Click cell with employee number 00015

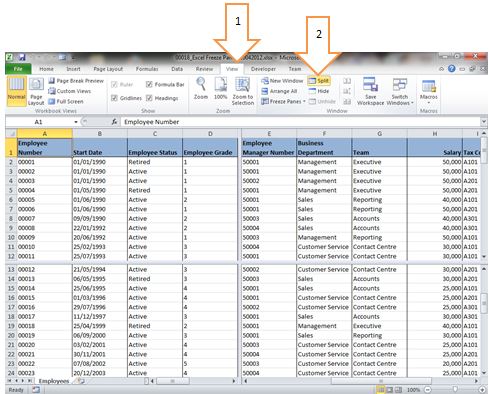point(45,297)
